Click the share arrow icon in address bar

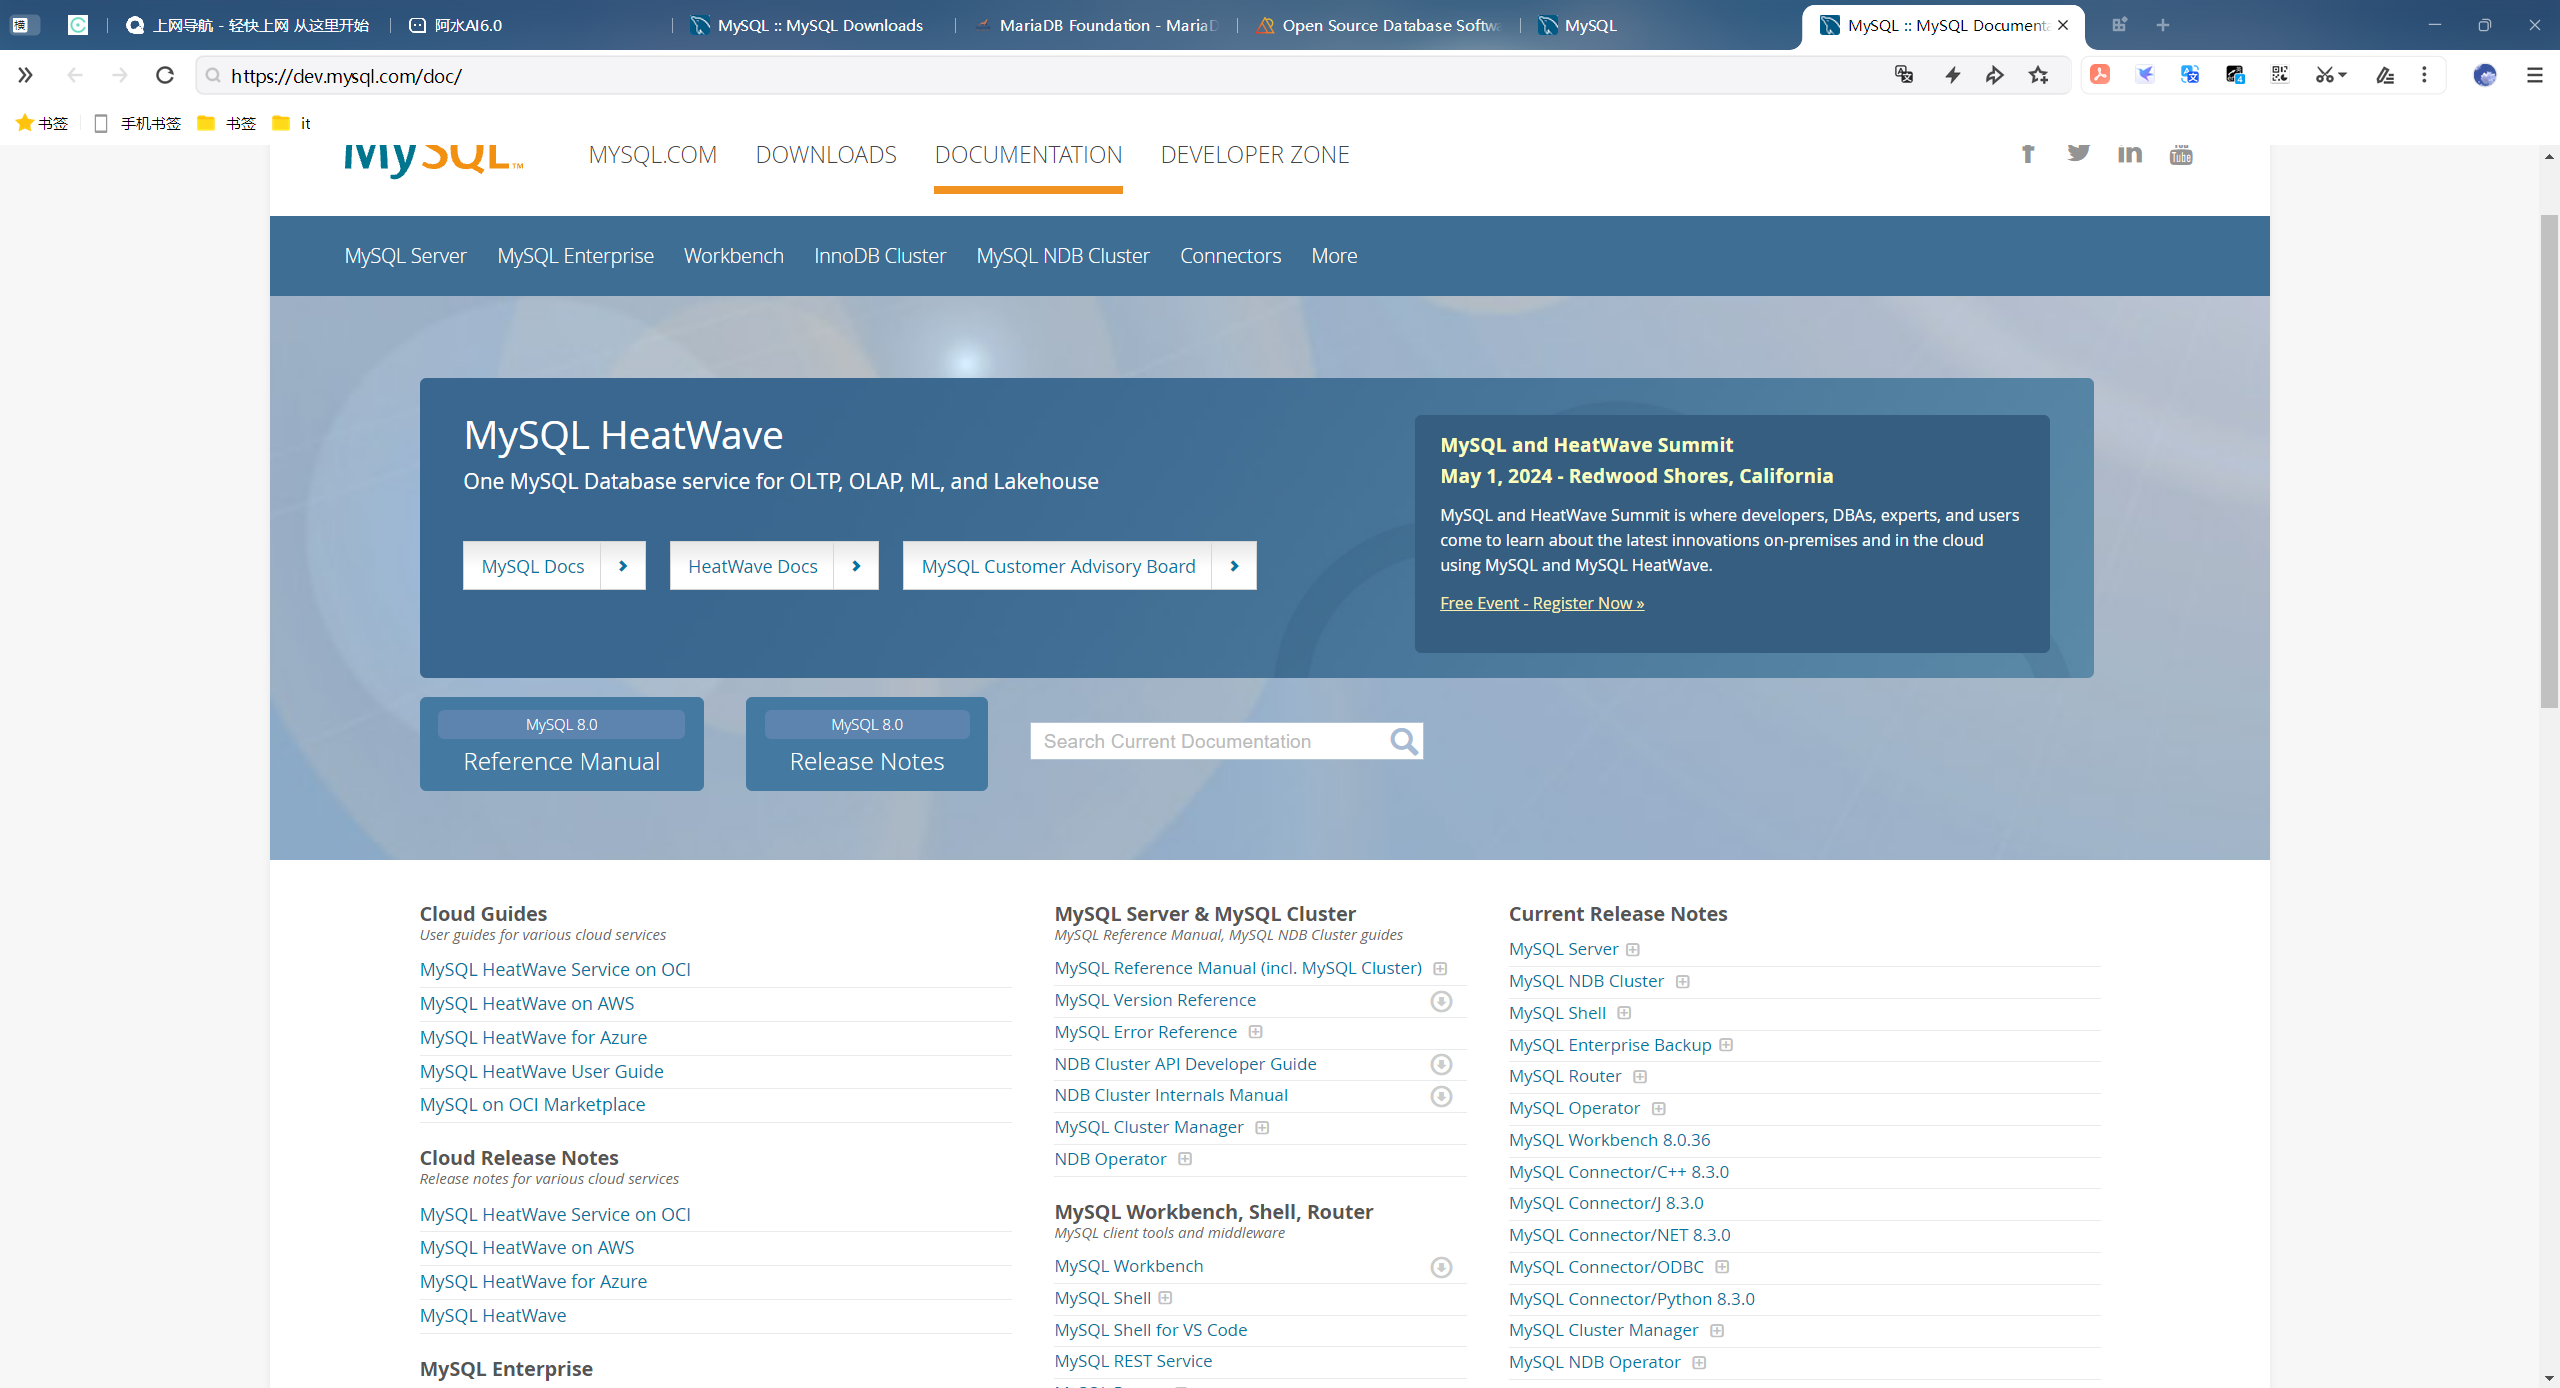[1995, 75]
